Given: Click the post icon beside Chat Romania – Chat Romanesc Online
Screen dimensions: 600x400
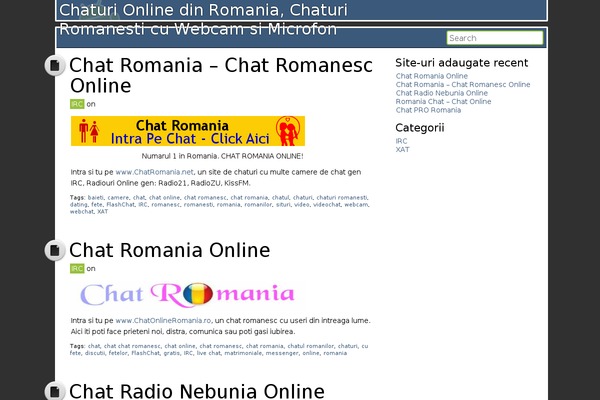Looking at the screenshot, I should pyautogui.click(x=55, y=65).
